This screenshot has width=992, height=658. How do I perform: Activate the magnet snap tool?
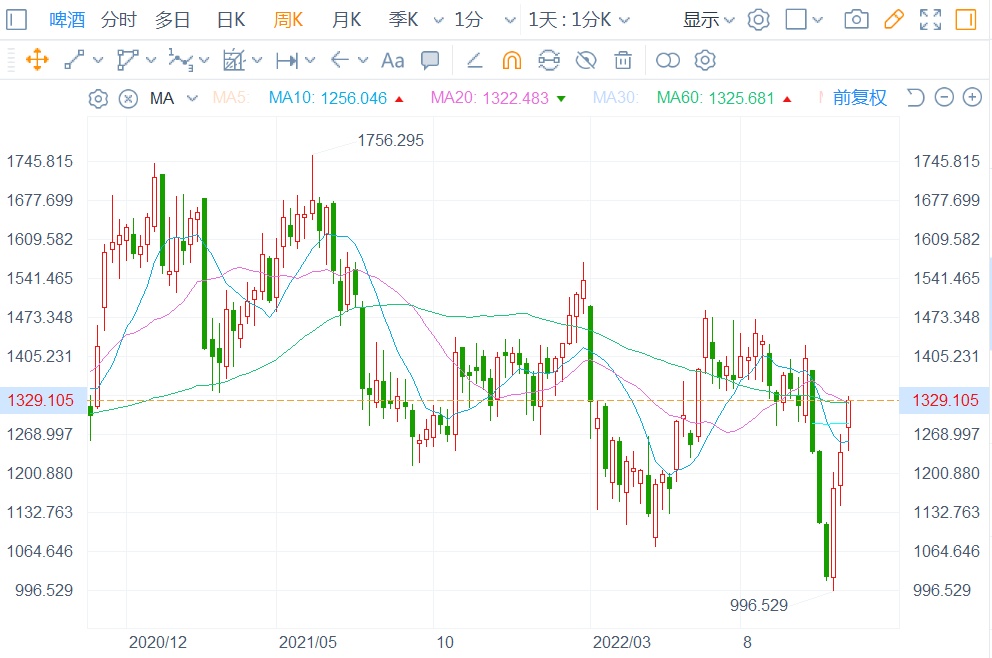[x=511, y=60]
